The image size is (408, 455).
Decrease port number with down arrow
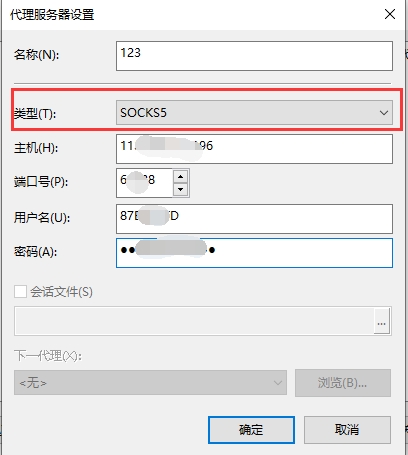pos(181,189)
